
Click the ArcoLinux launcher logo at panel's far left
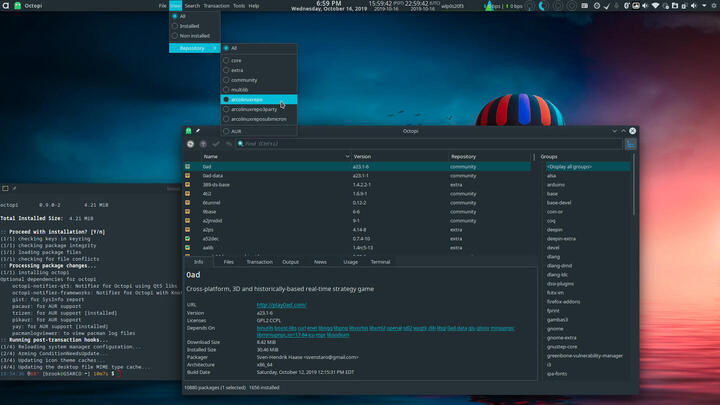pyautogui.click(x=6, y=6)
